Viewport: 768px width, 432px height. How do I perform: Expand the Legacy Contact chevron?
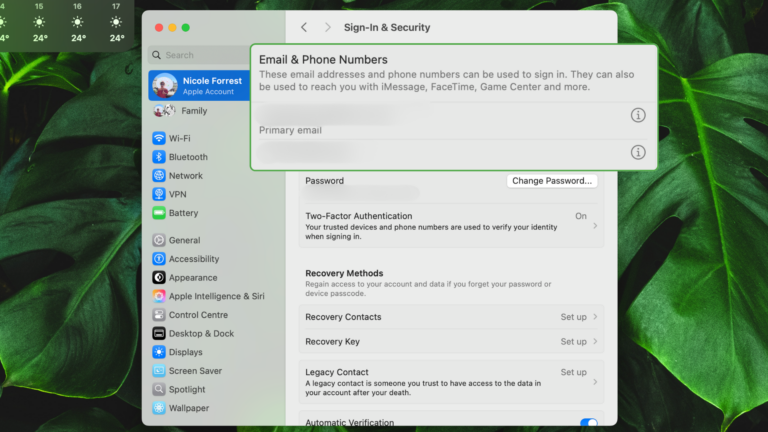tap(595, 382)
